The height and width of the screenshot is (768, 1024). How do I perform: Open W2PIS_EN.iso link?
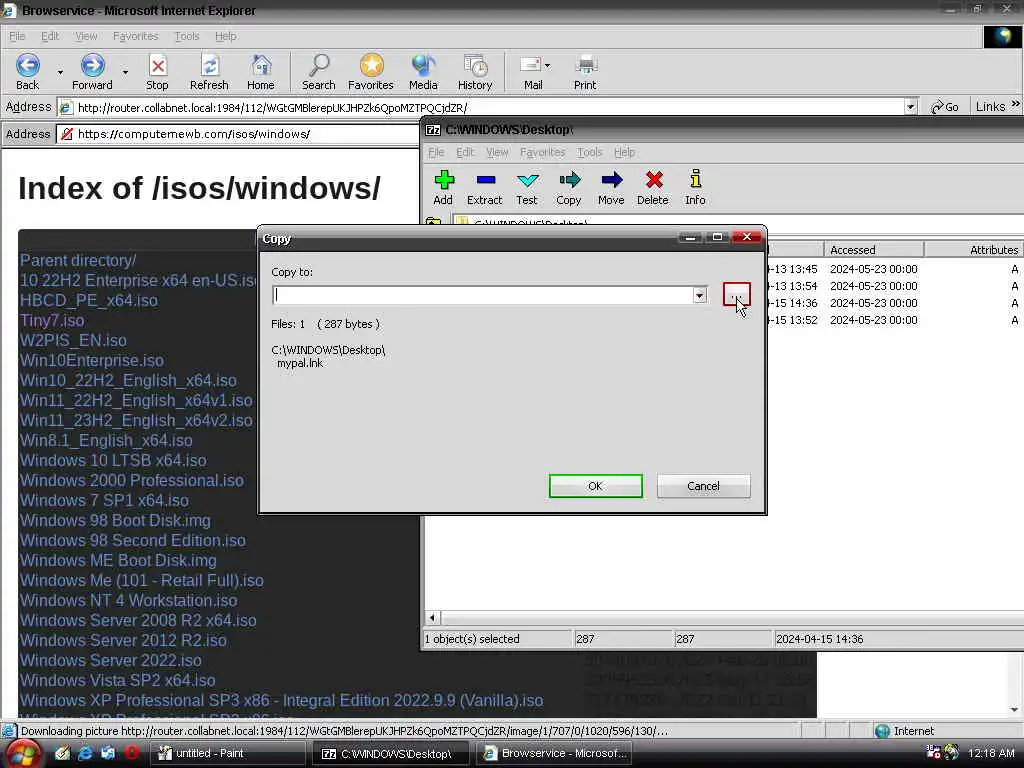click(x=73, y=341)
